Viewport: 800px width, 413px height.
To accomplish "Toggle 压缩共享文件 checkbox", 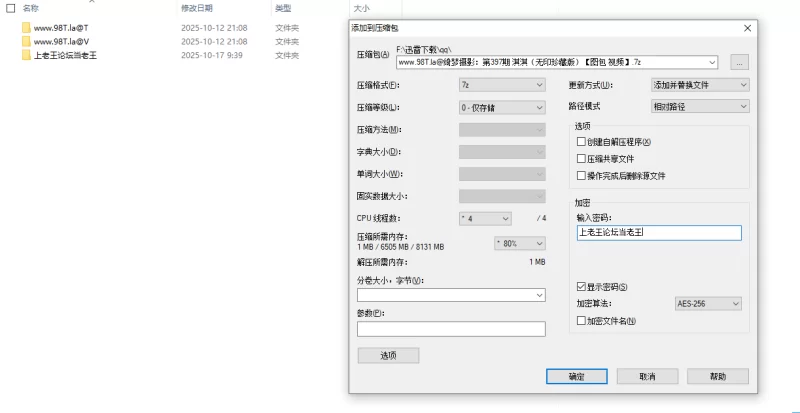I will (x=582, y=158).
